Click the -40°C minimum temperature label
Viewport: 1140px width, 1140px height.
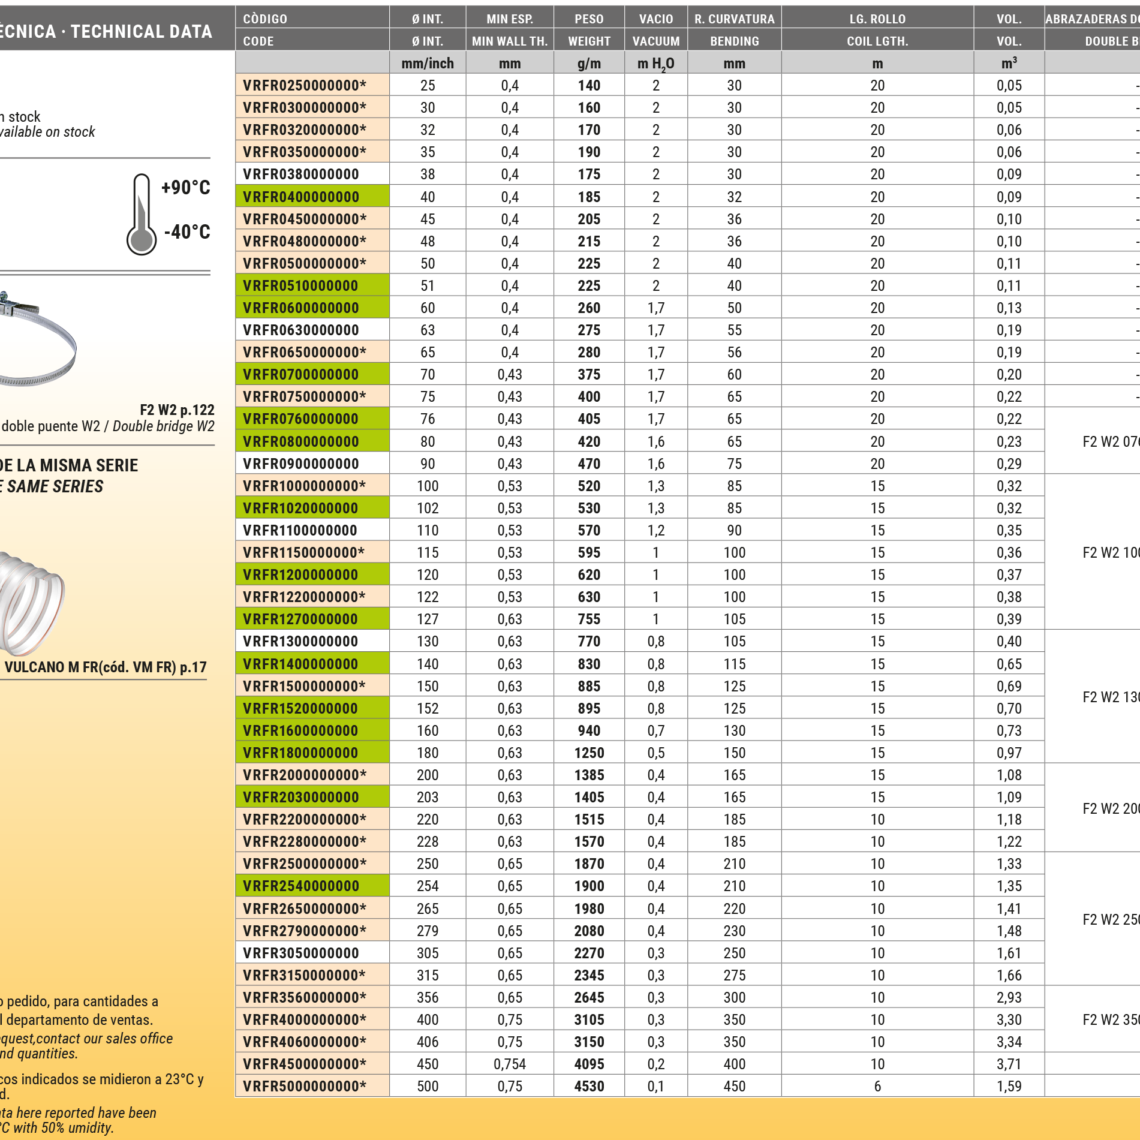[186, 232]
